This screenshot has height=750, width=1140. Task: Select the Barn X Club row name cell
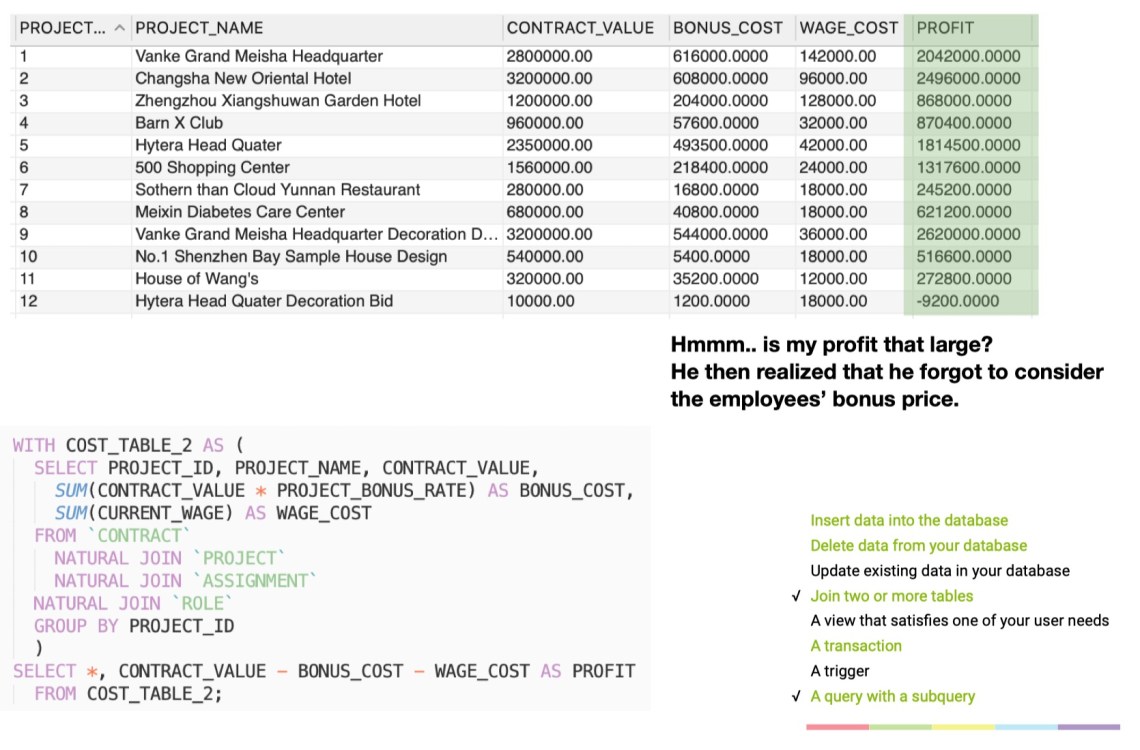179,123
